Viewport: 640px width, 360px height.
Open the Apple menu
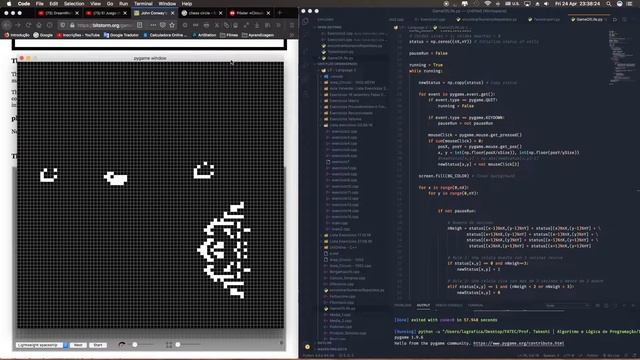coord(9,4)
